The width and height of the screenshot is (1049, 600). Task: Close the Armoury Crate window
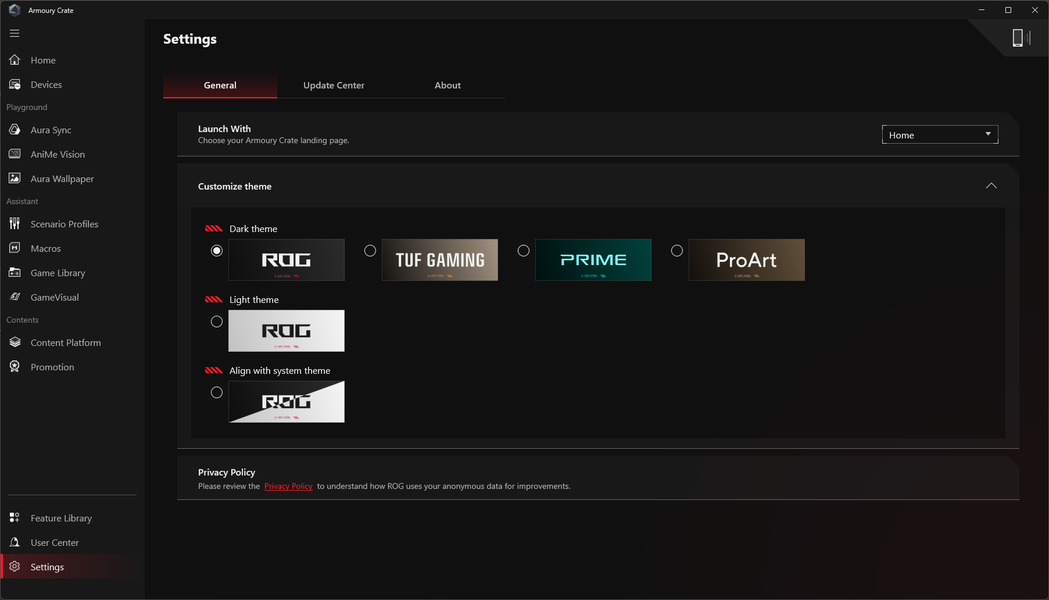[1035, 10]
